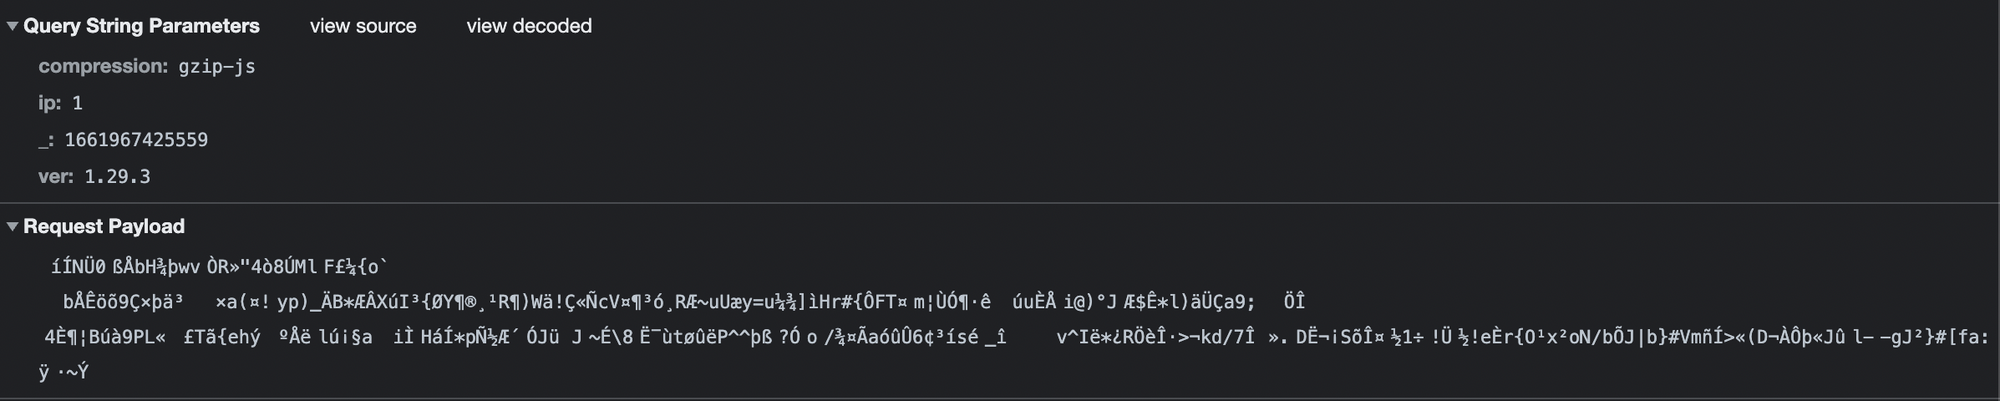
Task: Select the version value 1.29.3
Action: tap(117, 177)
